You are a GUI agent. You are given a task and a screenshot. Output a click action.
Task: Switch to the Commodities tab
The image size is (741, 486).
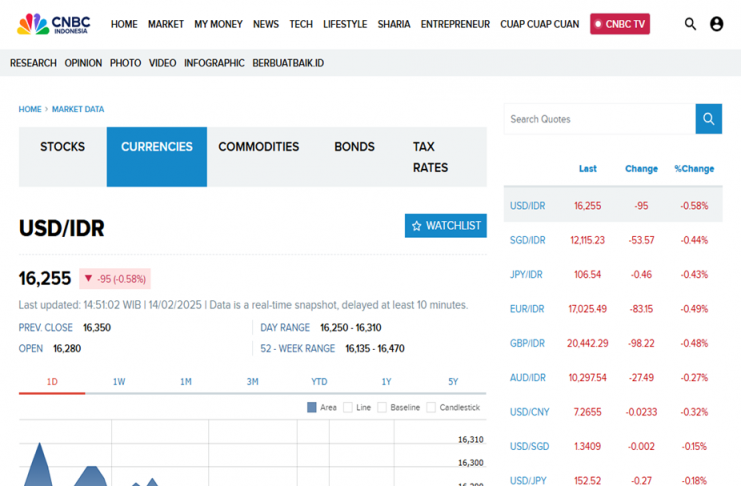(x=258, y=147)
